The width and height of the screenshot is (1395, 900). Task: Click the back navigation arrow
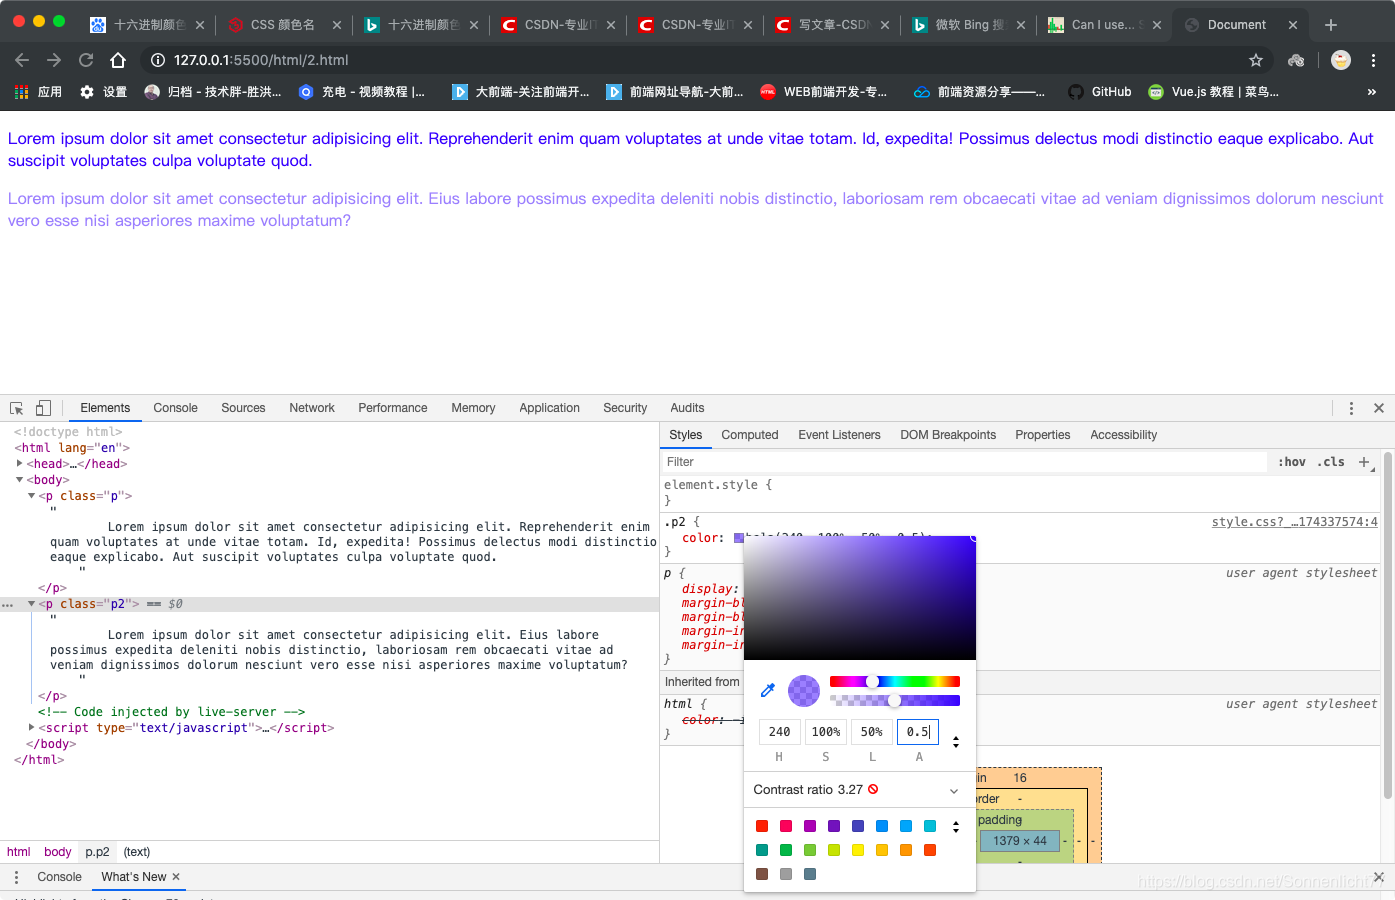[x=22, y=60]
